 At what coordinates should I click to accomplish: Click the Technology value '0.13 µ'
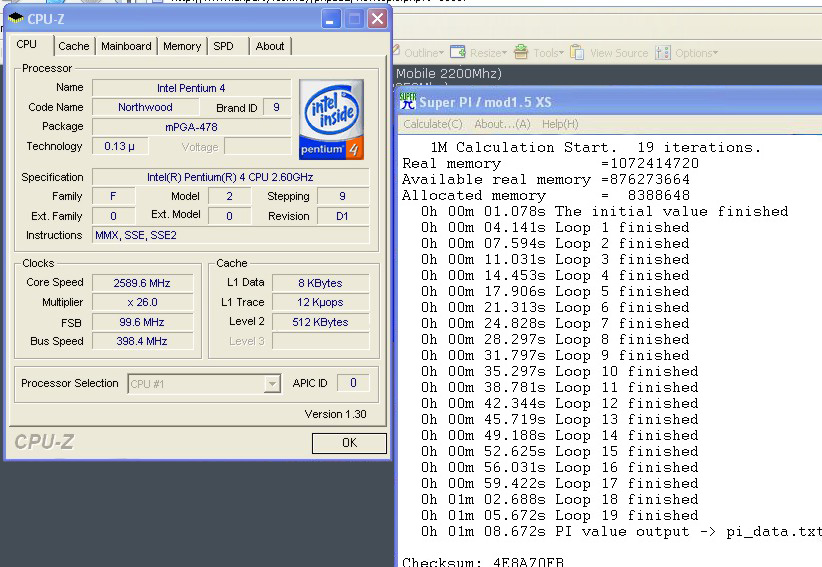pos(120,146)
